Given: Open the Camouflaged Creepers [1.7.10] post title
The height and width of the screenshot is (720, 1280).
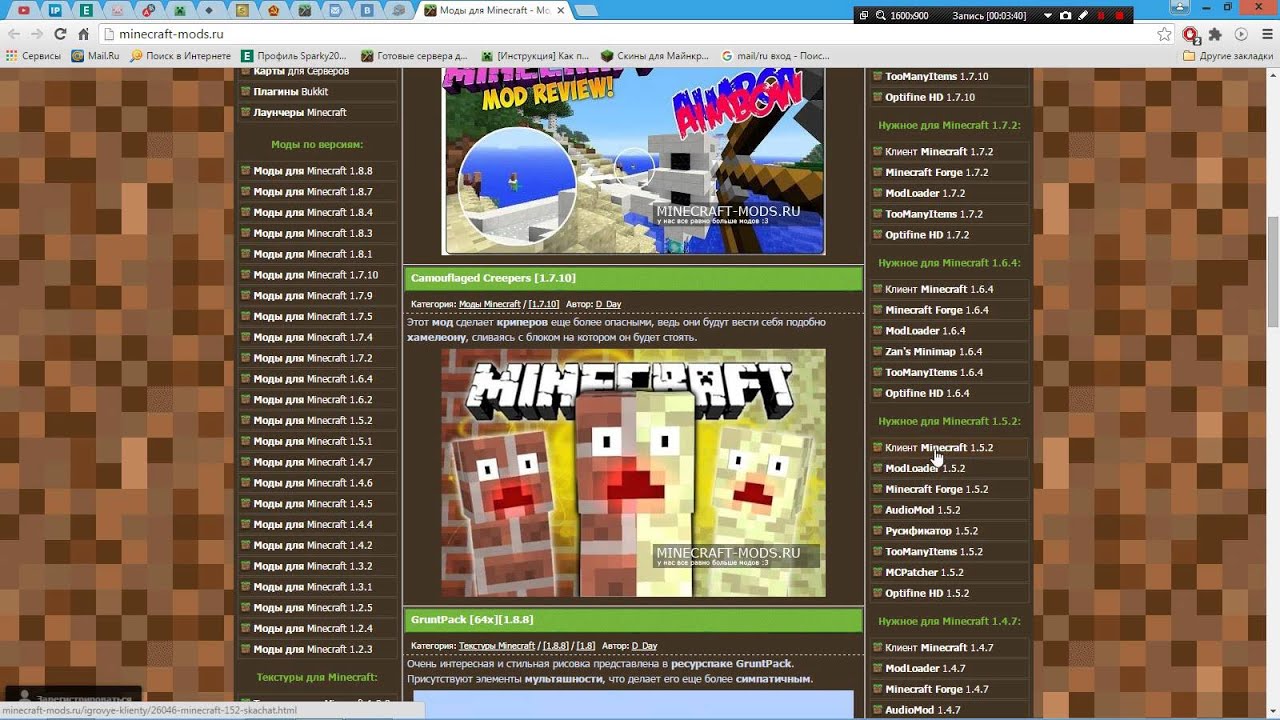Looking at the screenshot, I should 493,278.
